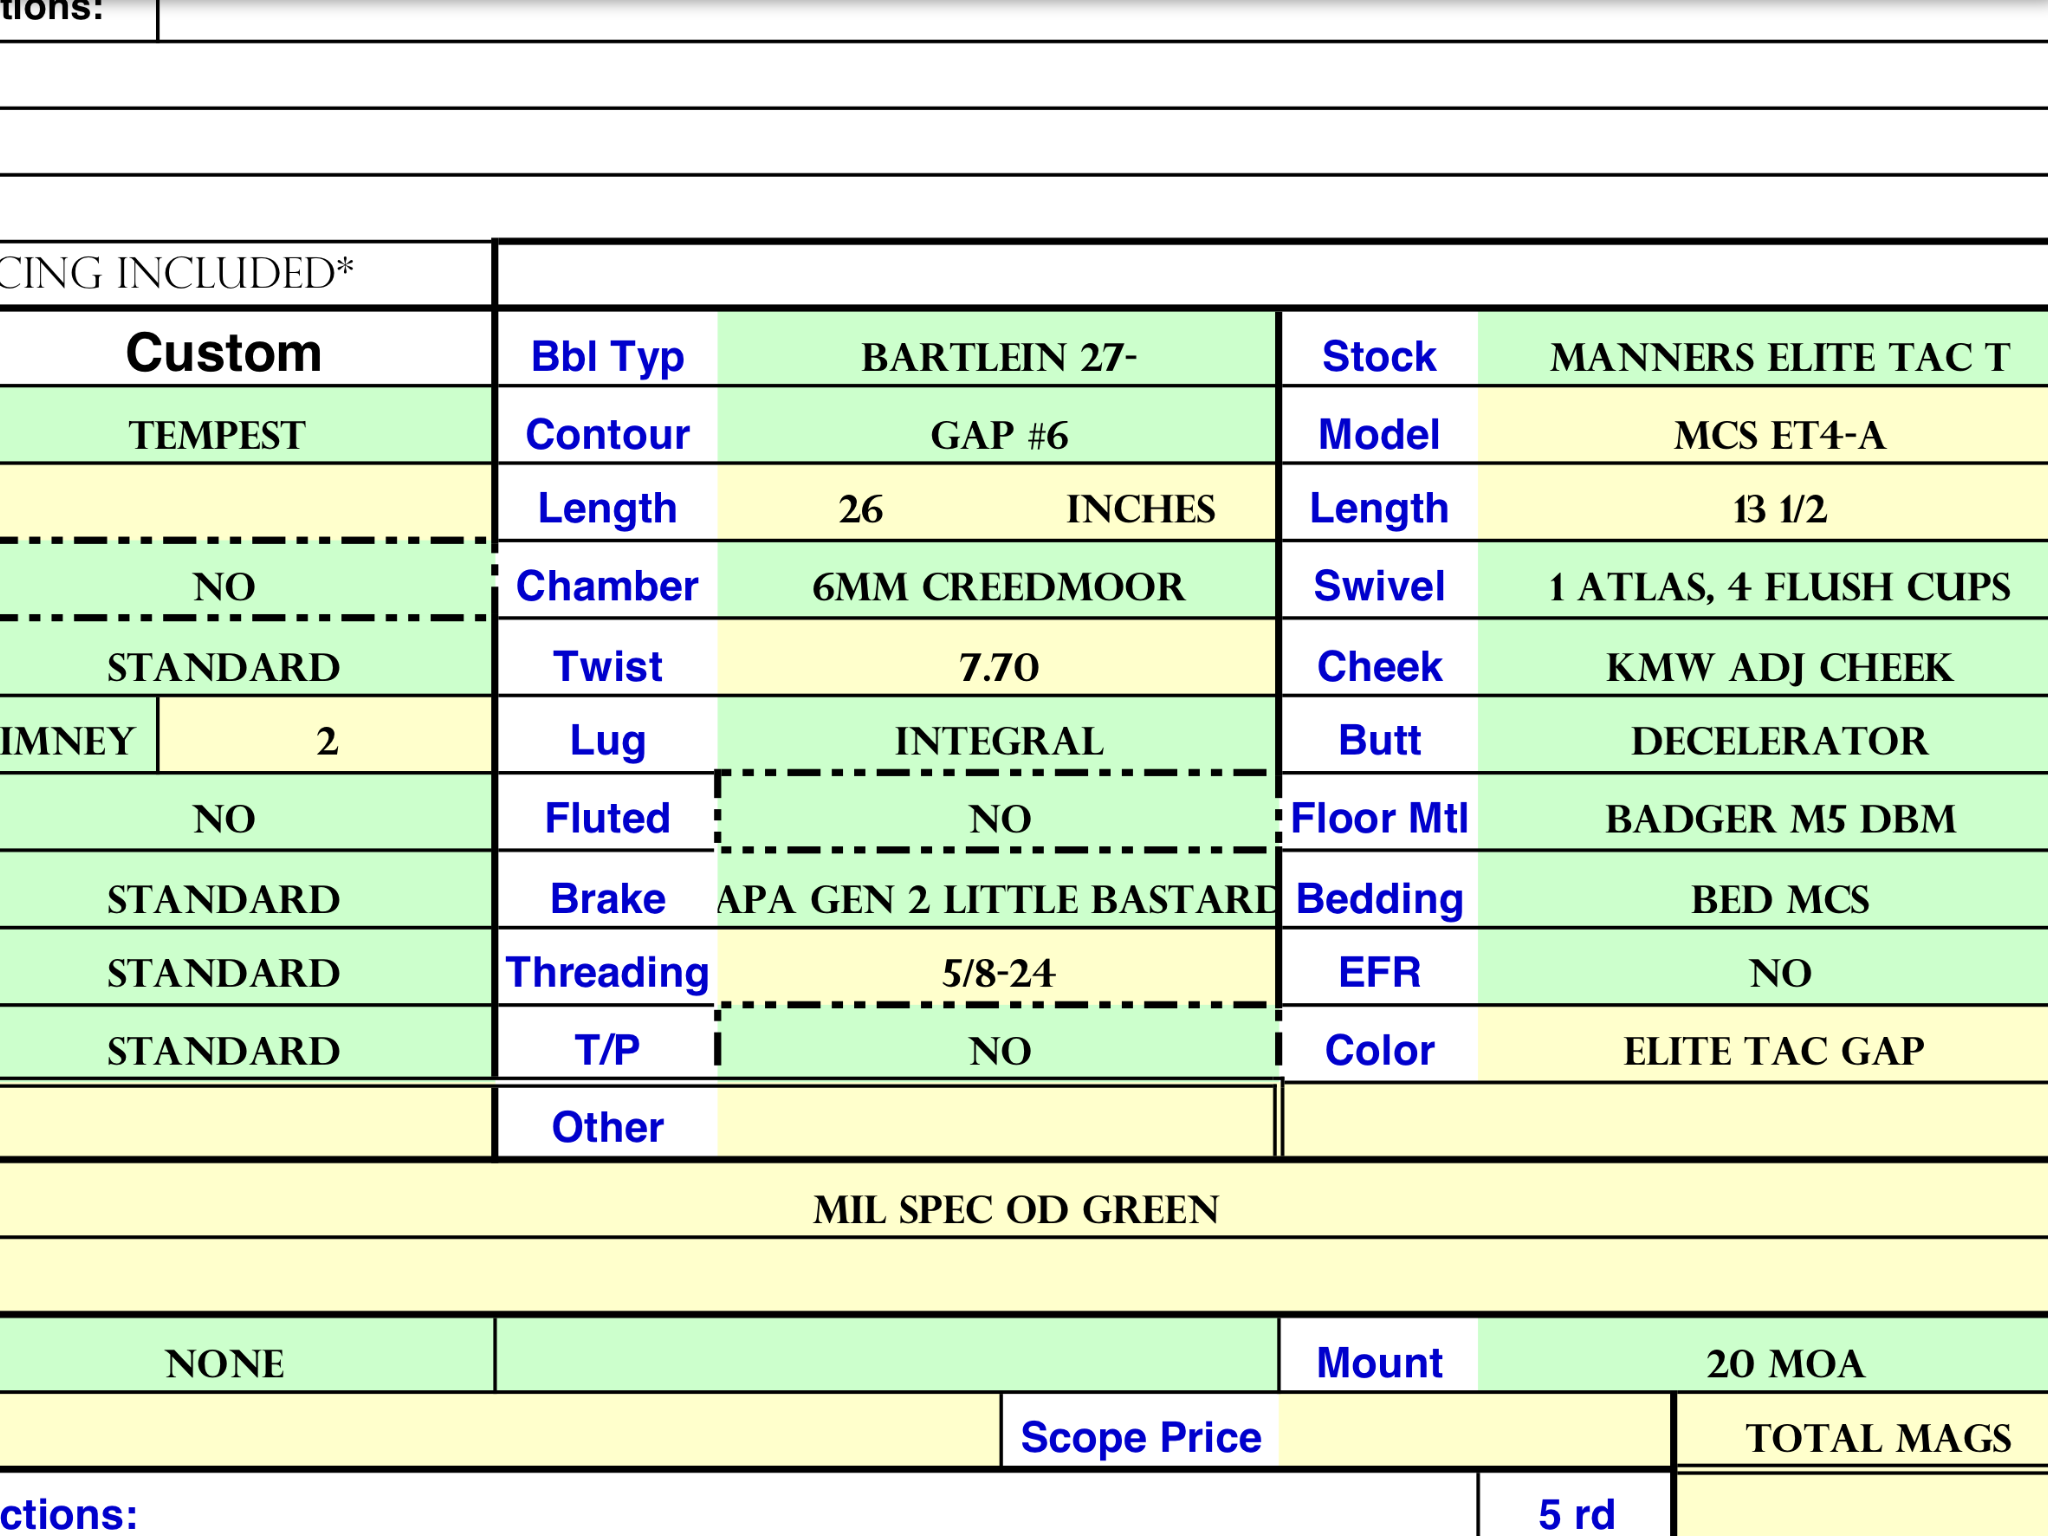This screenshot has height=1536, width=2048.
Task: Click the 'Brake' label
Action: coord(607,898)
